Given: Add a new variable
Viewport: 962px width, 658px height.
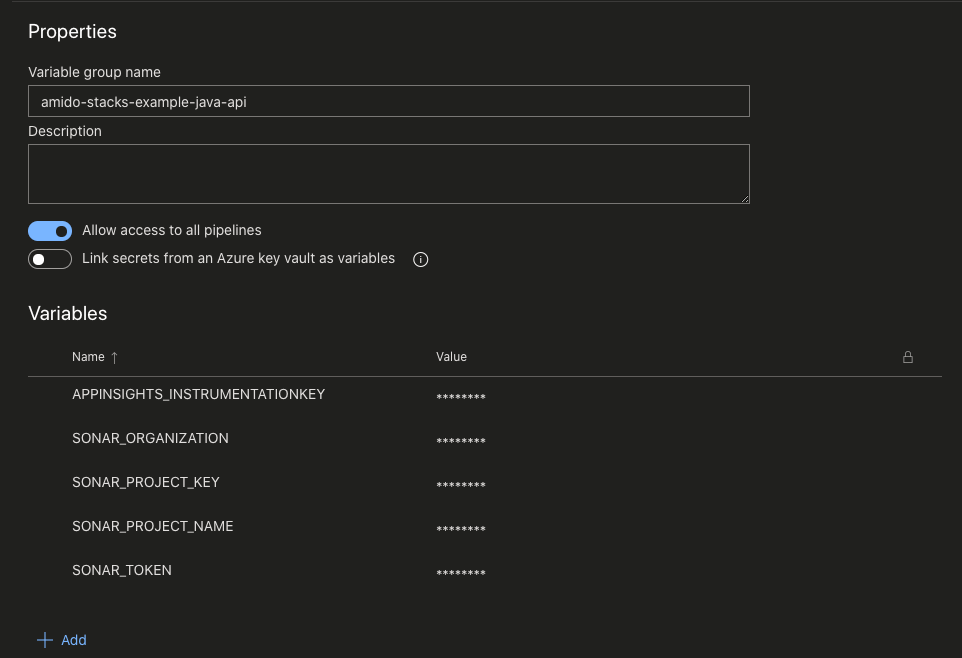Looking at the screenshot, I should (x=62, y=640).
